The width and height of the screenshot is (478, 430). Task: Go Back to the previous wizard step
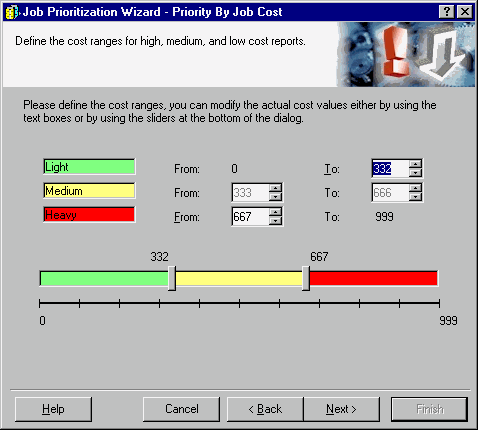(x=265, y=409)
